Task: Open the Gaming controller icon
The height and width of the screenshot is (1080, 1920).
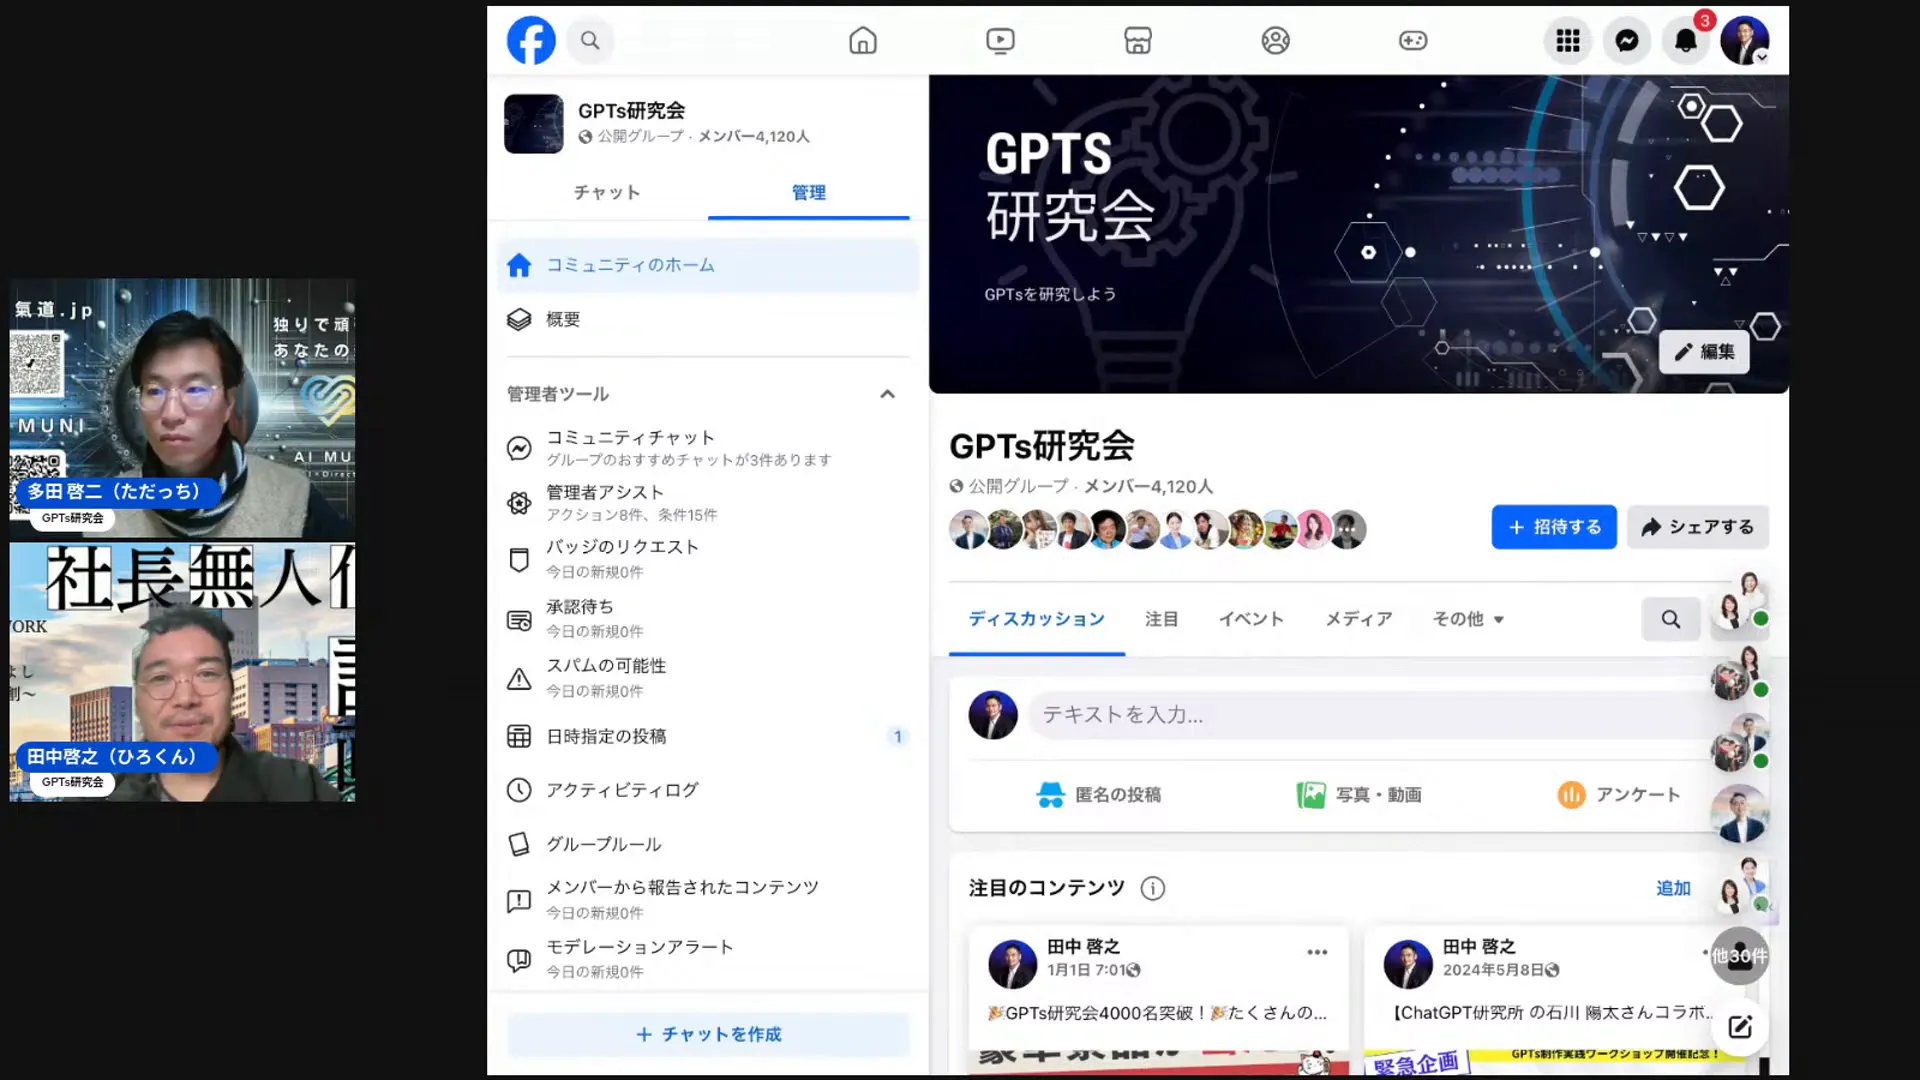Action: pyautogui.click(x=1413, y=41)
